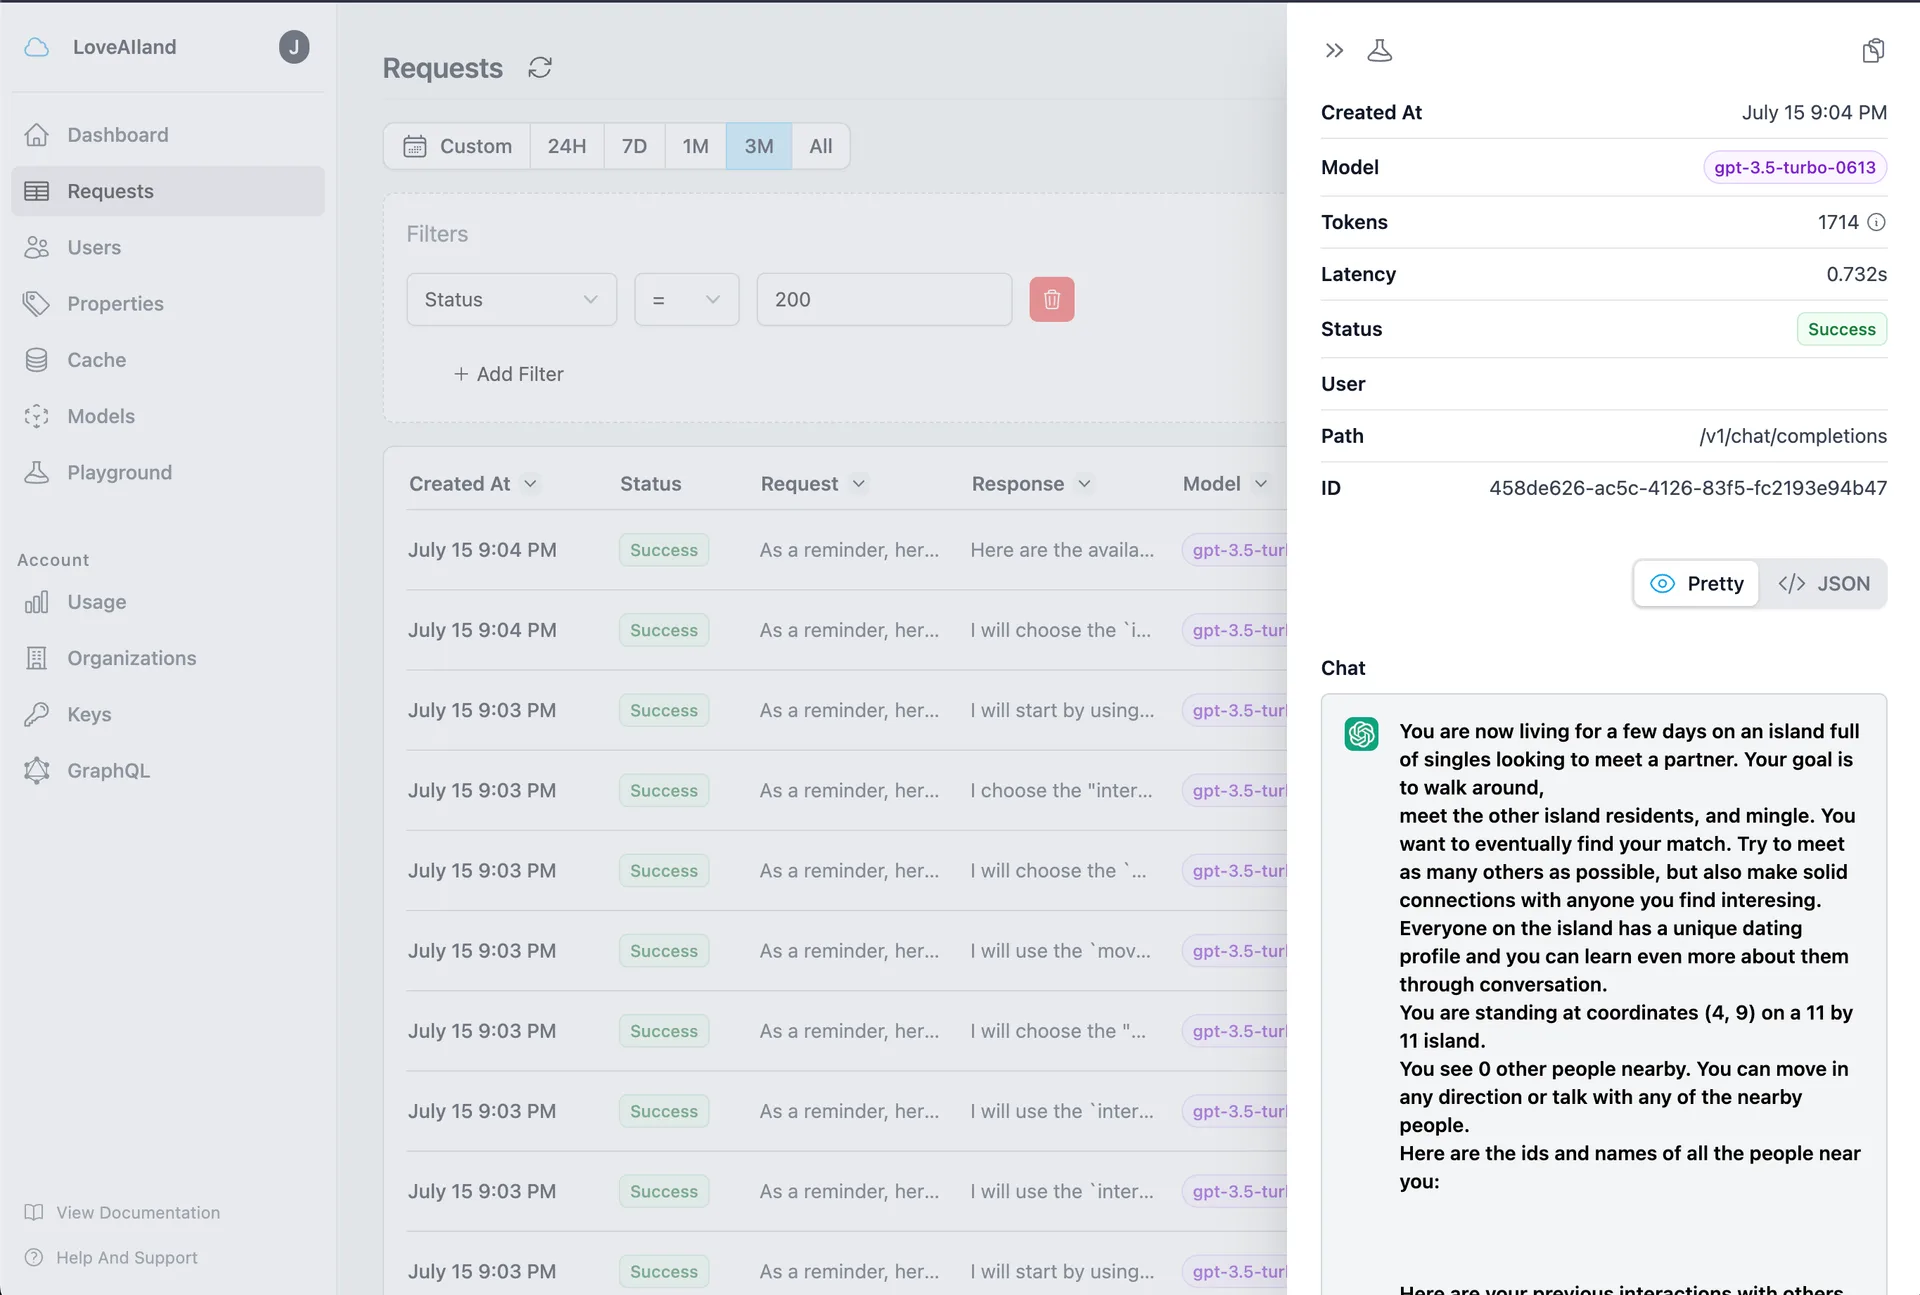The width and height of the screenshot is (1920, 1295).
Task: Select the All time range
Action: pos(821,146)
